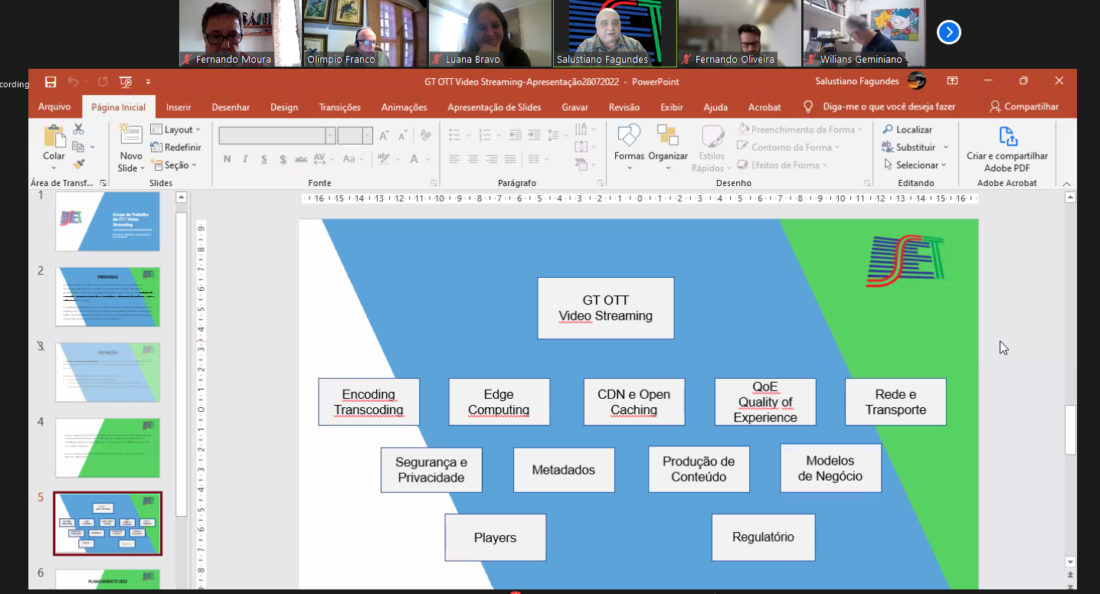Switch to the Transições tab
The width and height of the screenshot is (1100, 594).
[x=340, y=107]
